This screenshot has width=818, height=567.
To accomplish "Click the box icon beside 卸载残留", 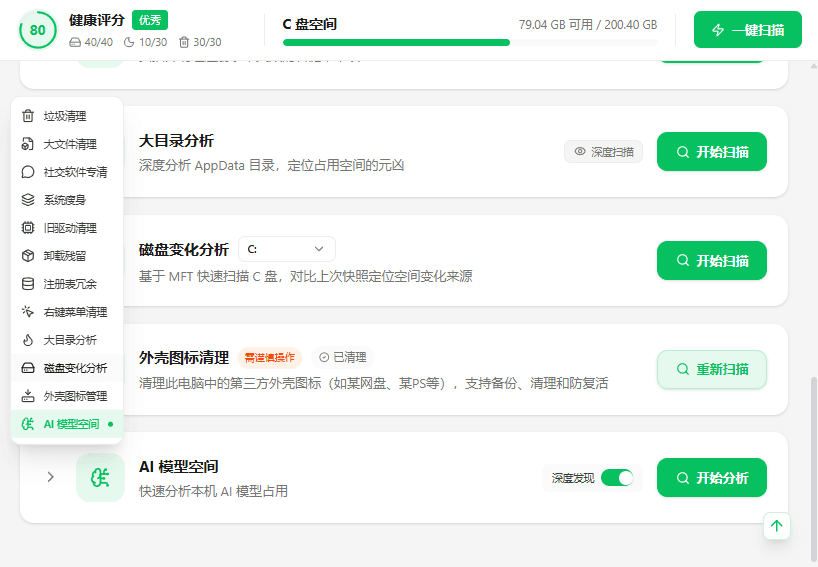I will [x=28, y=256].
